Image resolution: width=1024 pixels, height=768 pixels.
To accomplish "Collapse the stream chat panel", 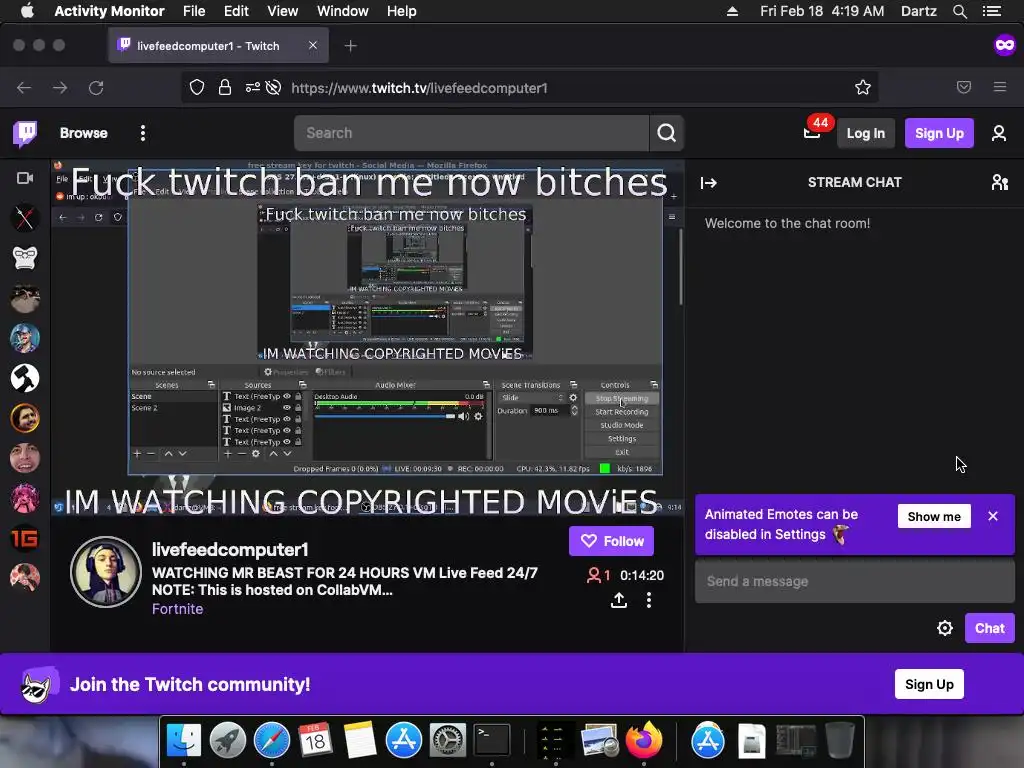I will point(709,183).
